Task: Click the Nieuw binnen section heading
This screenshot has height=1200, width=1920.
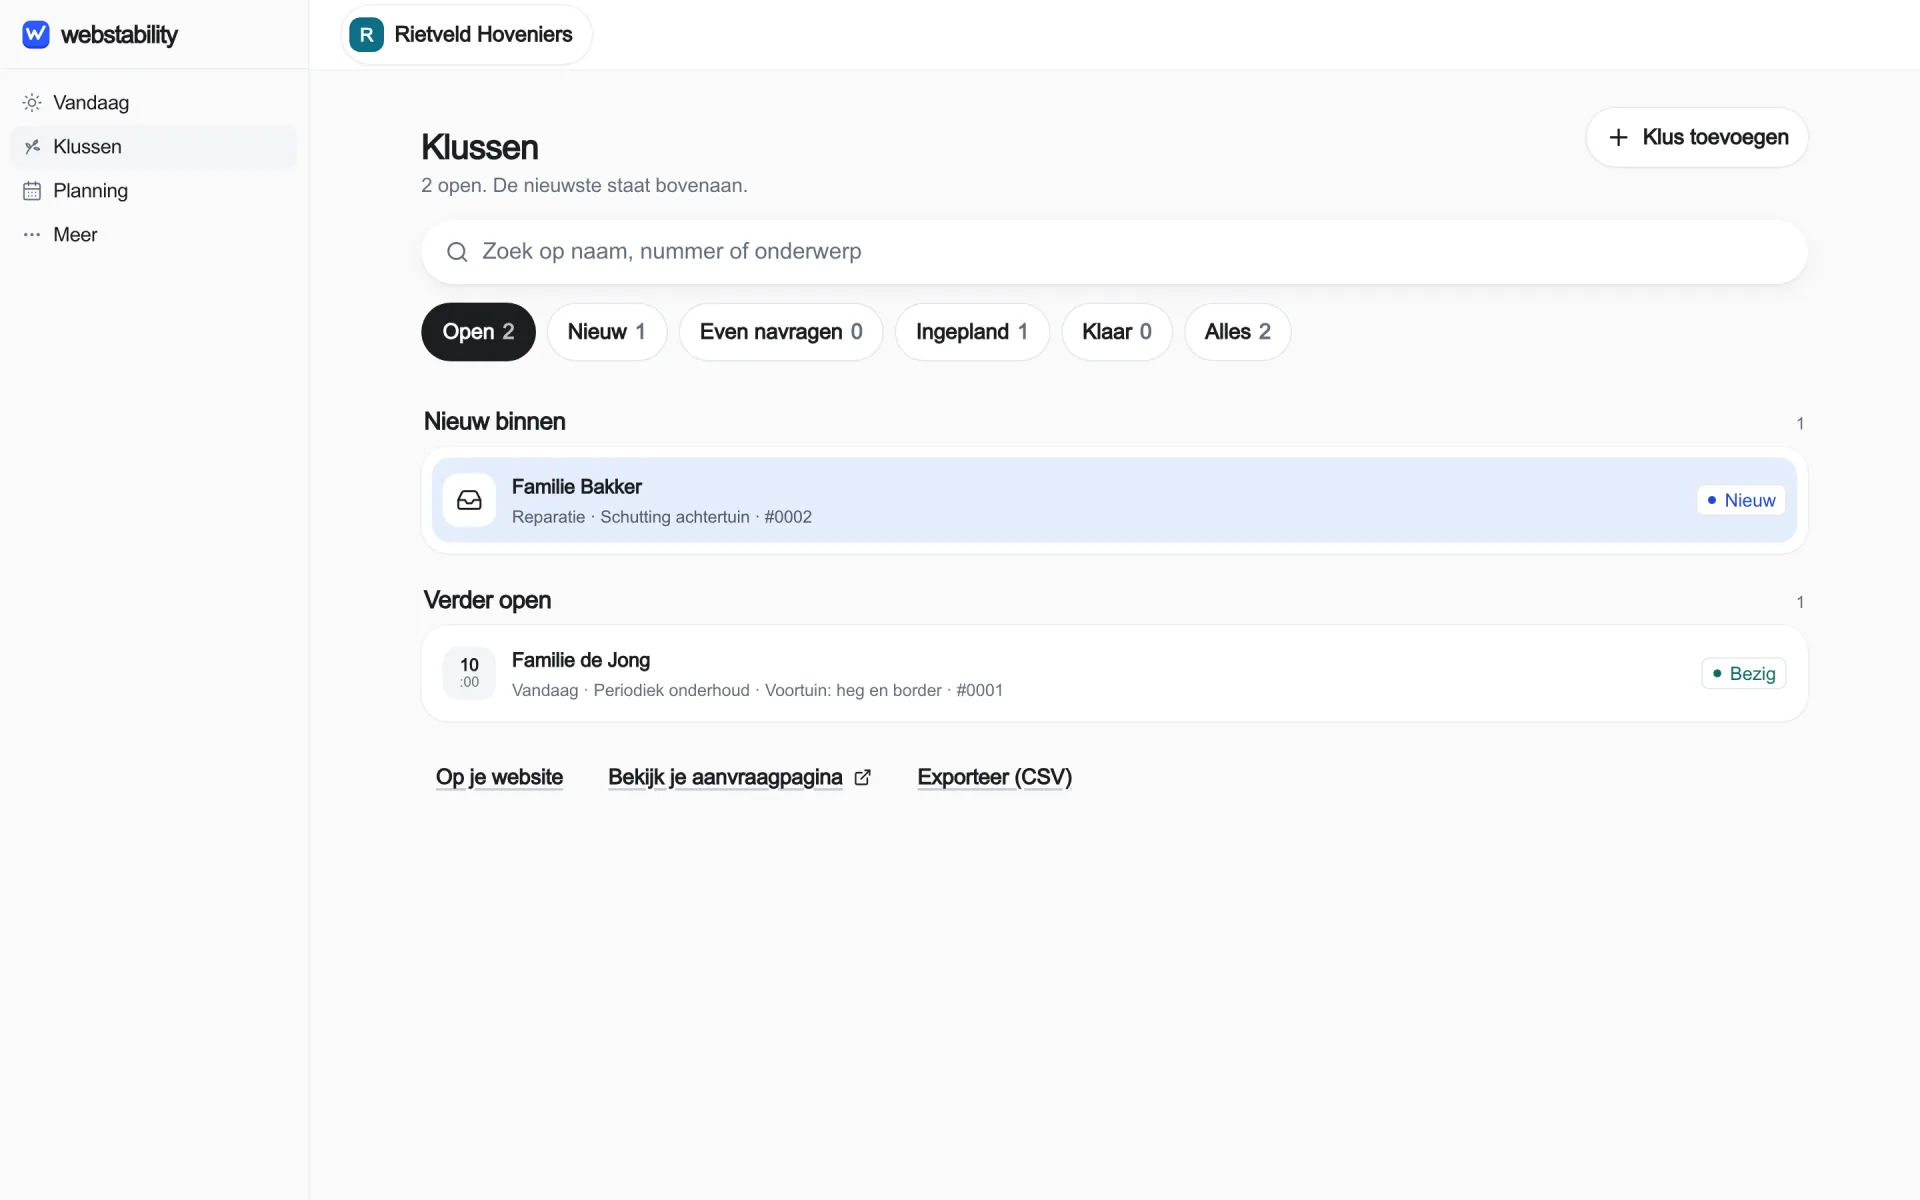Action: (x=495, y=422)
